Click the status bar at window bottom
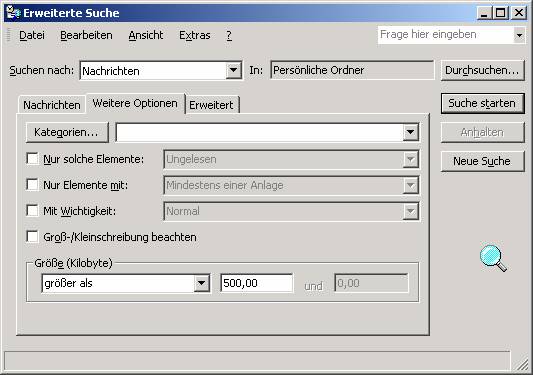533x375 pixels. click(257, 361)
